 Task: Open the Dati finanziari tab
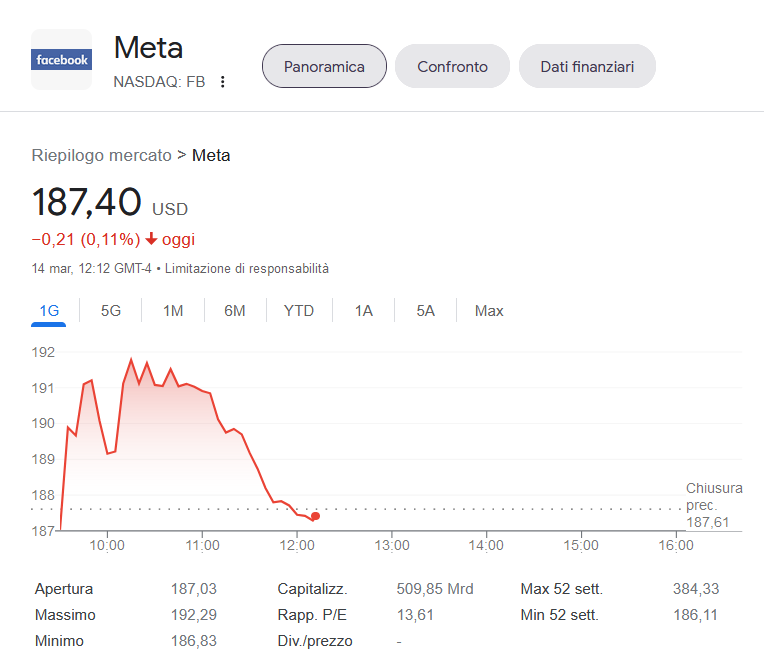pyautogui.click(x=587, y=66)
